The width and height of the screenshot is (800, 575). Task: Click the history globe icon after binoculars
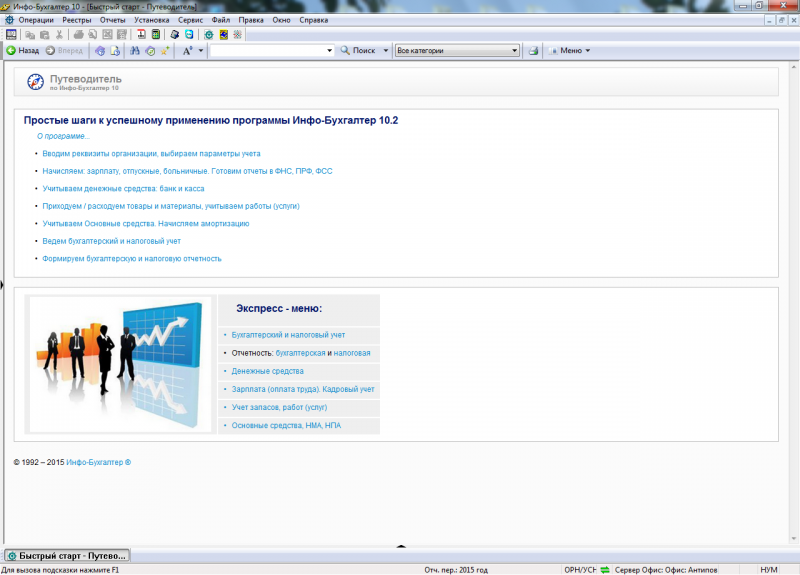(150, 51)
